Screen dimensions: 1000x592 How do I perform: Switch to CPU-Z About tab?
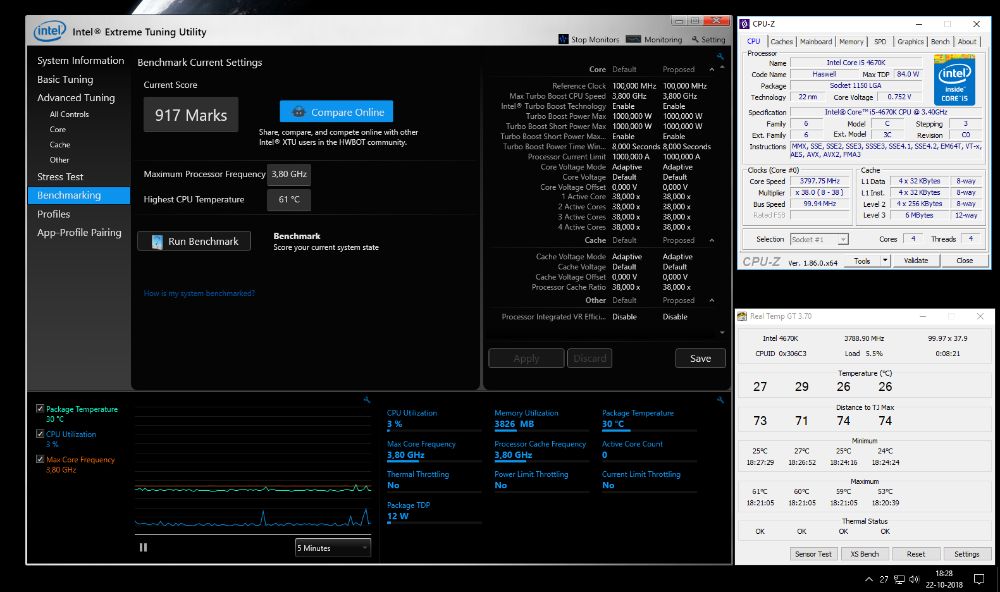[x=967, y=41]
